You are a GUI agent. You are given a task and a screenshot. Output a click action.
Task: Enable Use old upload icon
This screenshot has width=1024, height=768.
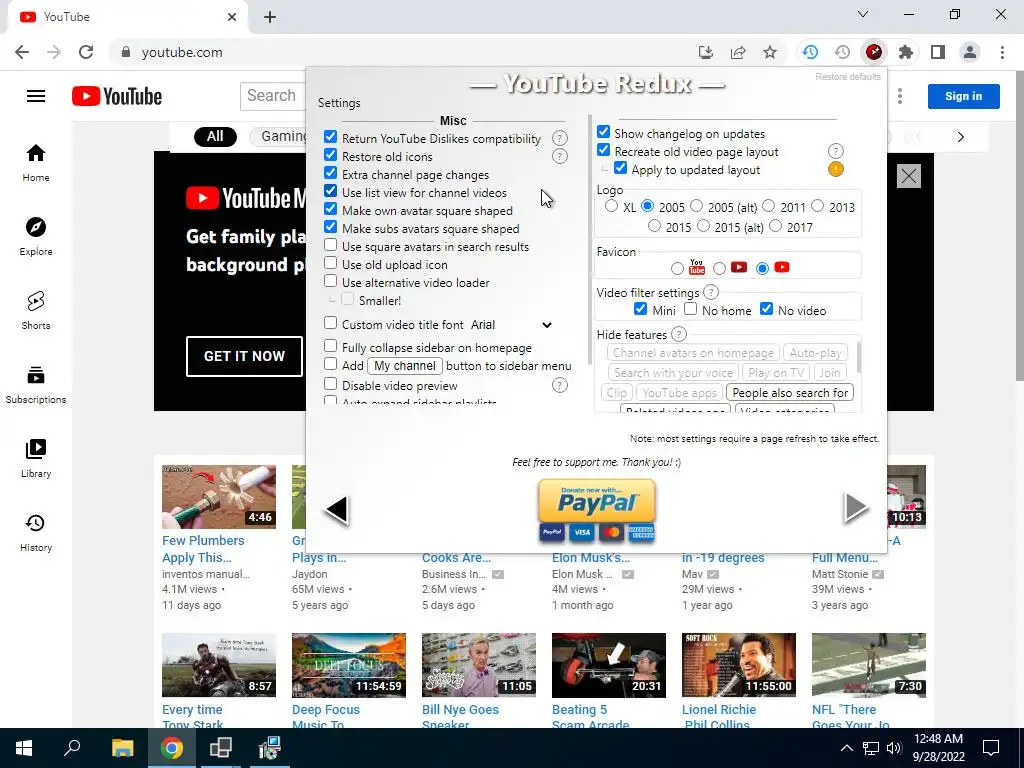click(330, 263)
